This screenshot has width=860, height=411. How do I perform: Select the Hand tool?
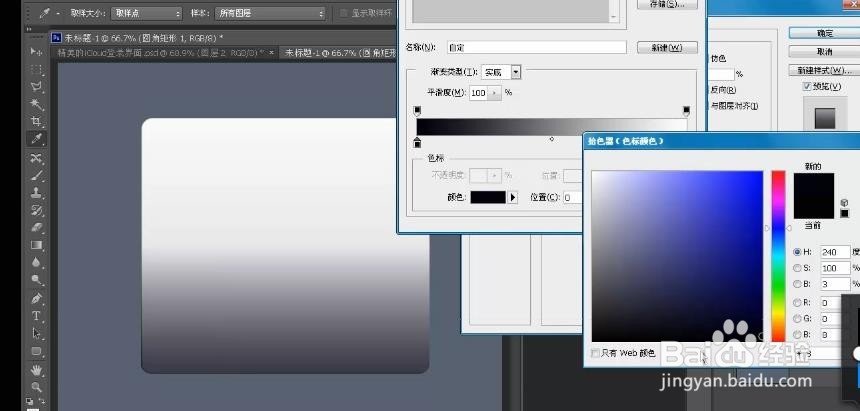click(36, 370)
